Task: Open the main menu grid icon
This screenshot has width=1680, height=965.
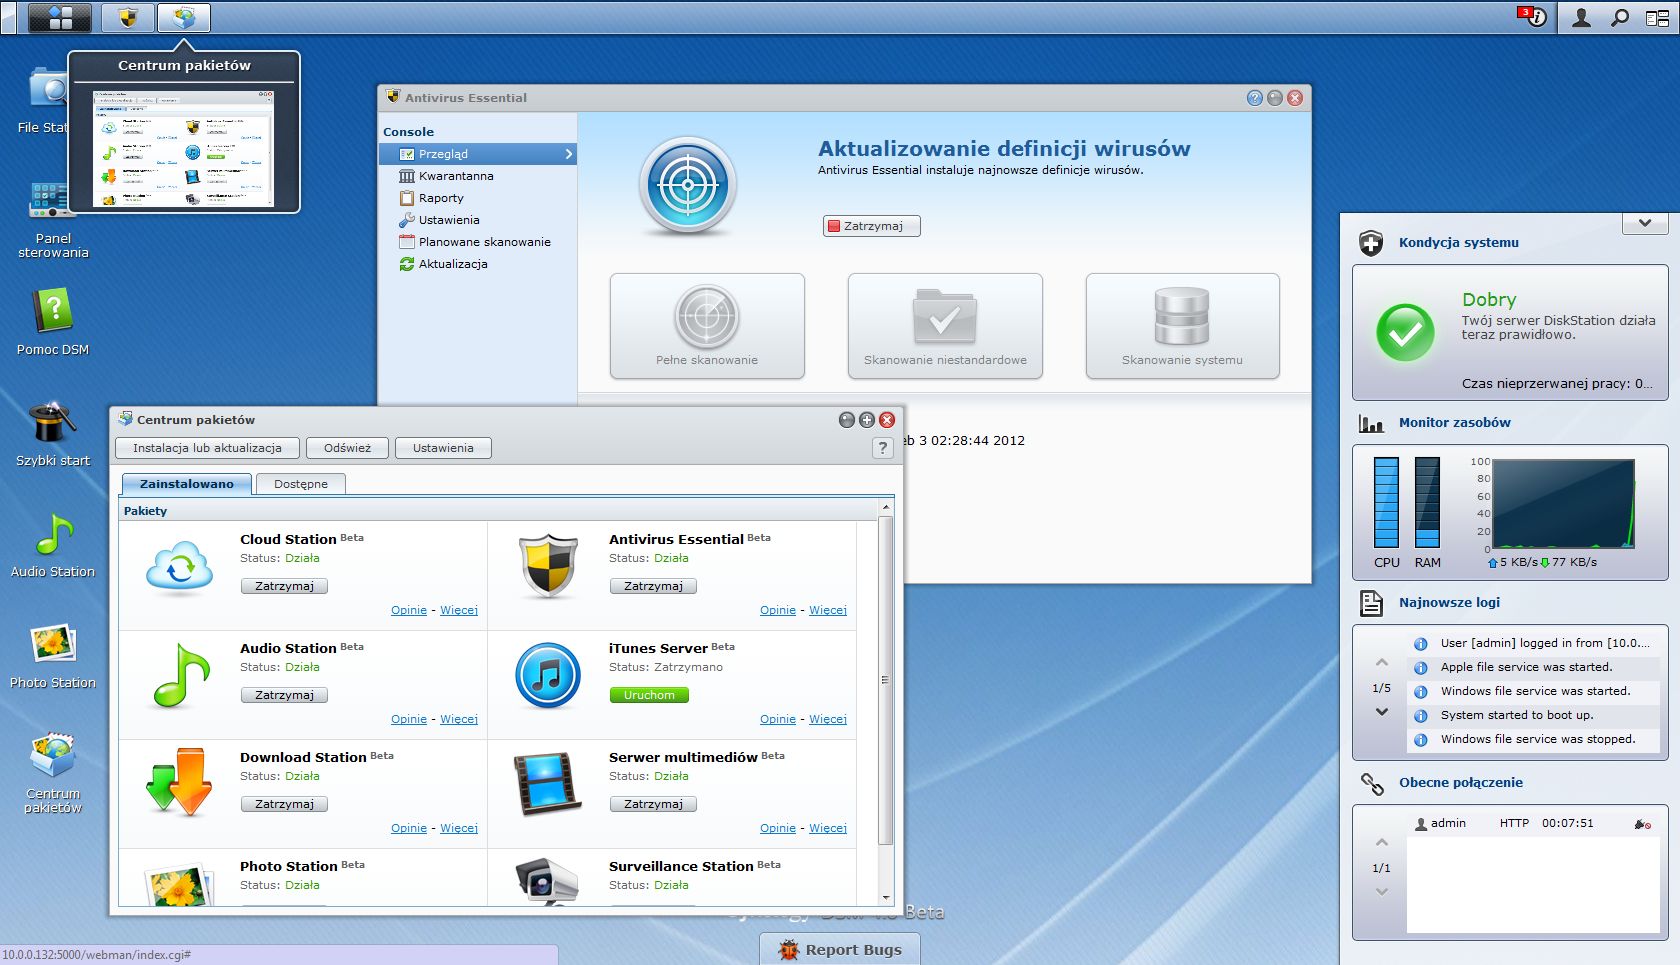Action: click(60, 17)
